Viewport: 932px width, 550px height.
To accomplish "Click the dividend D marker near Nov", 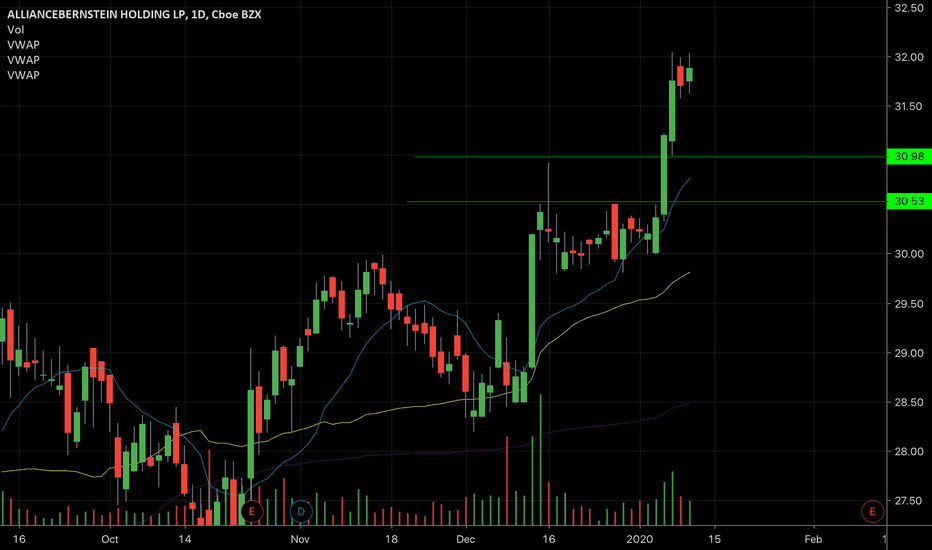I will pyautogui.click(x=301, y=511).
